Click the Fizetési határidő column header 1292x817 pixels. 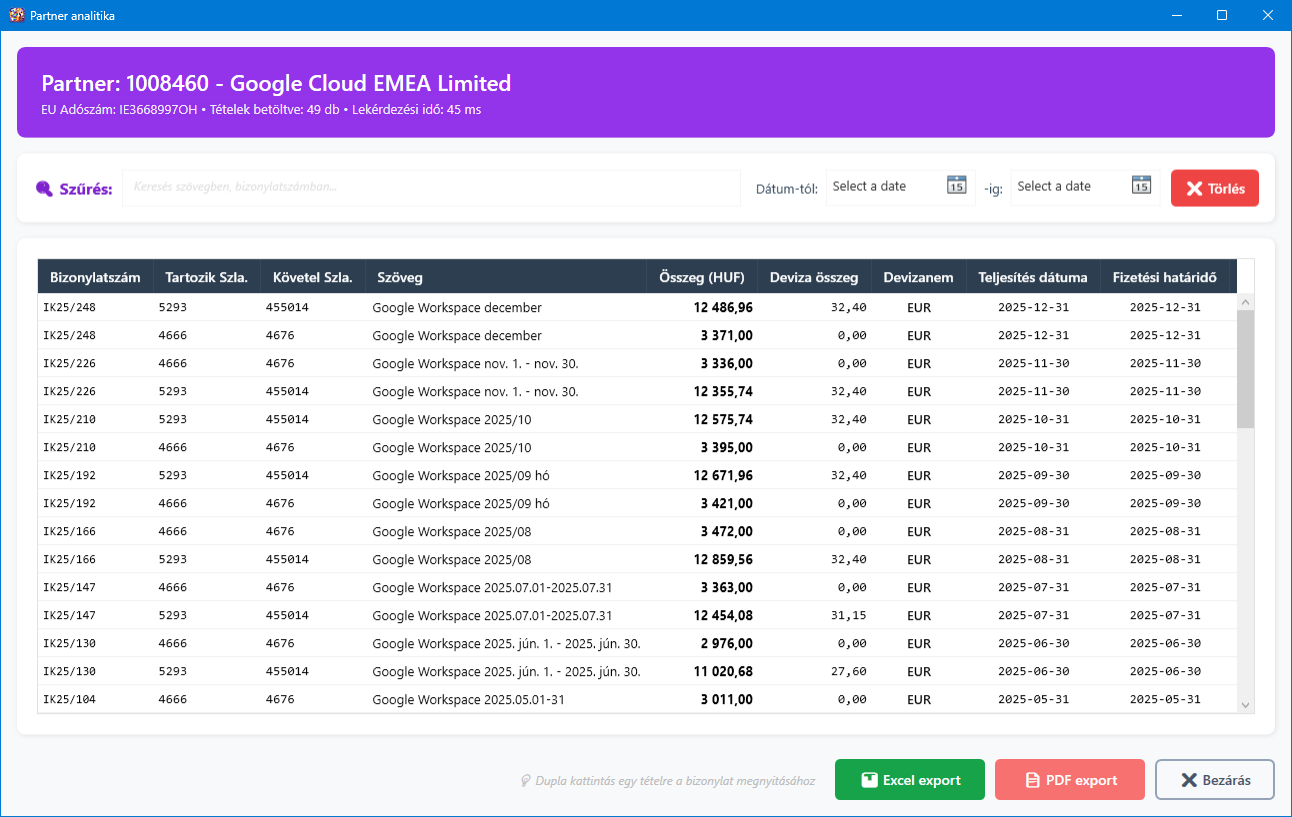tap(1164, 277)
